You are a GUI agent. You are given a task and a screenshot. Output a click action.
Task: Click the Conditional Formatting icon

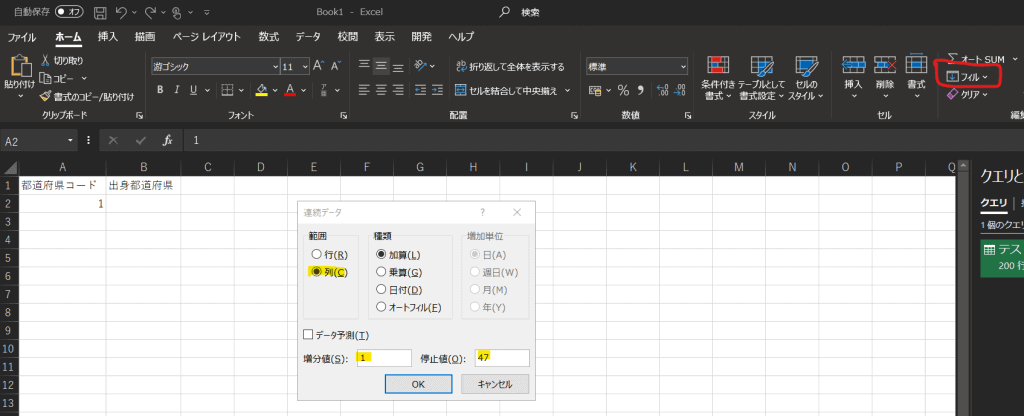tap(717, 66)
